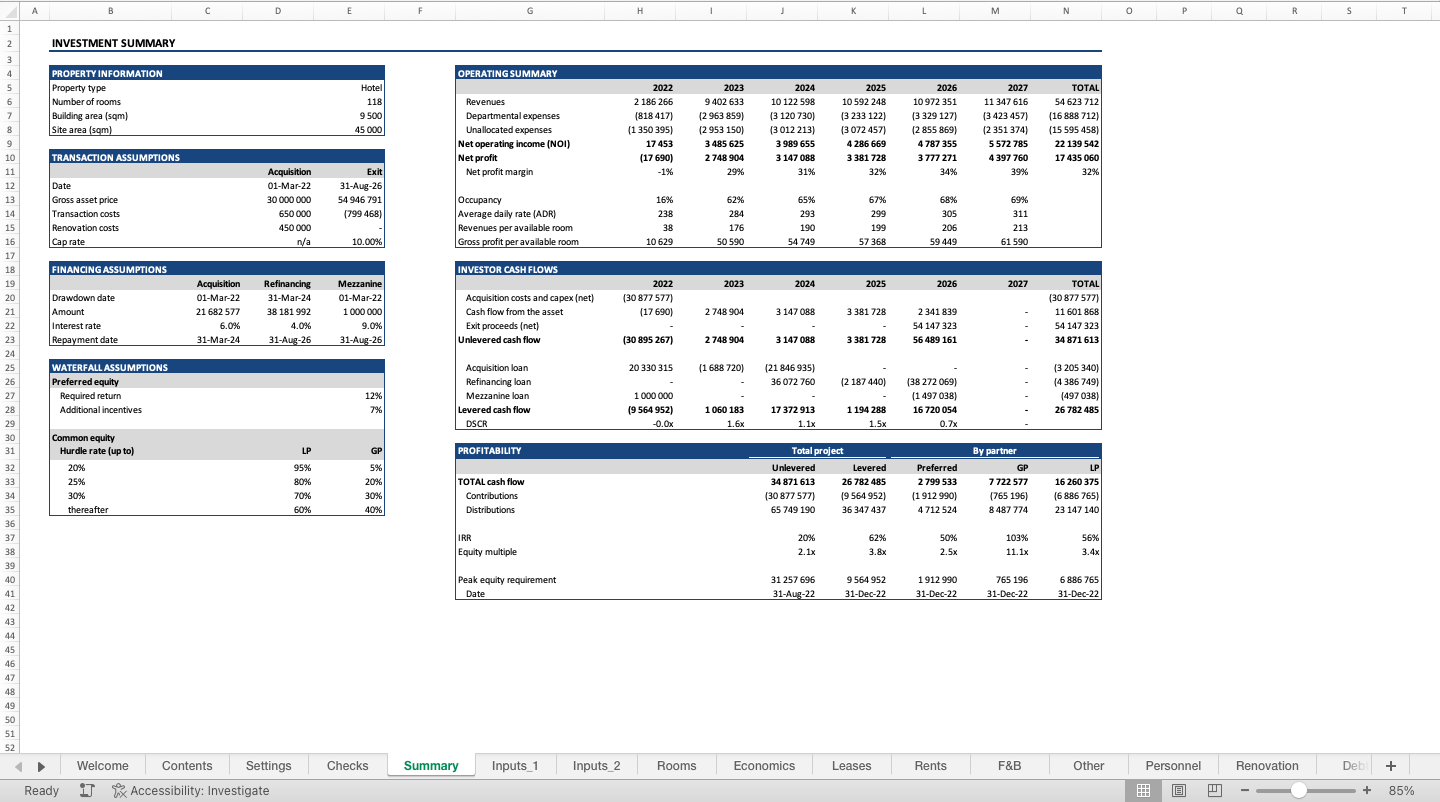Switch to the Rooms sheet tab
Screen dimensions: 1440x802
pos(676,765)
